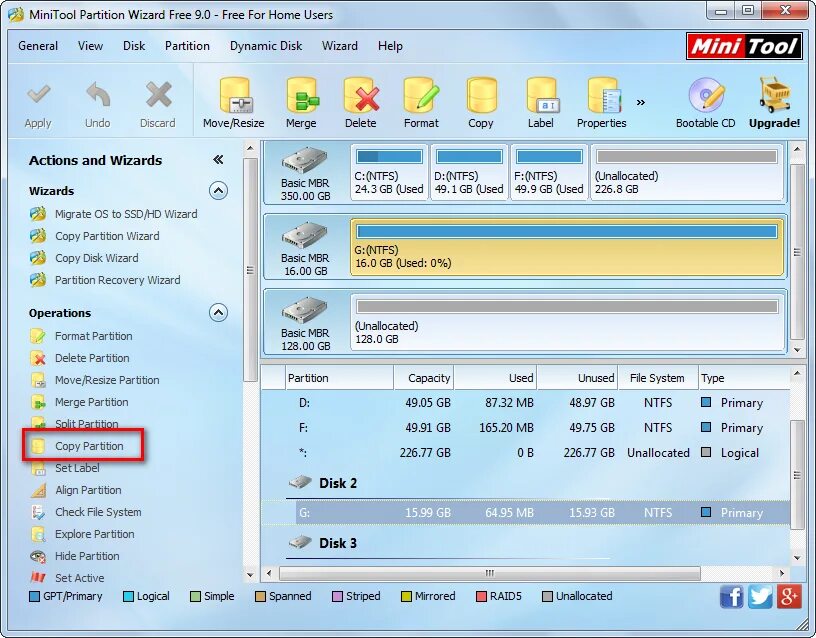816x638 pixels.
Task: Open the Disk menu
Action: 134,46
